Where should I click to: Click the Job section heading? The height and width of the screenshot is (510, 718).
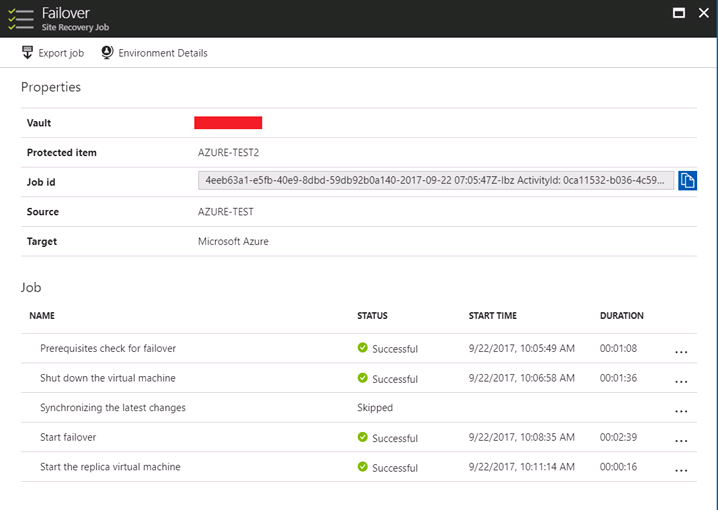pos(31,287)
